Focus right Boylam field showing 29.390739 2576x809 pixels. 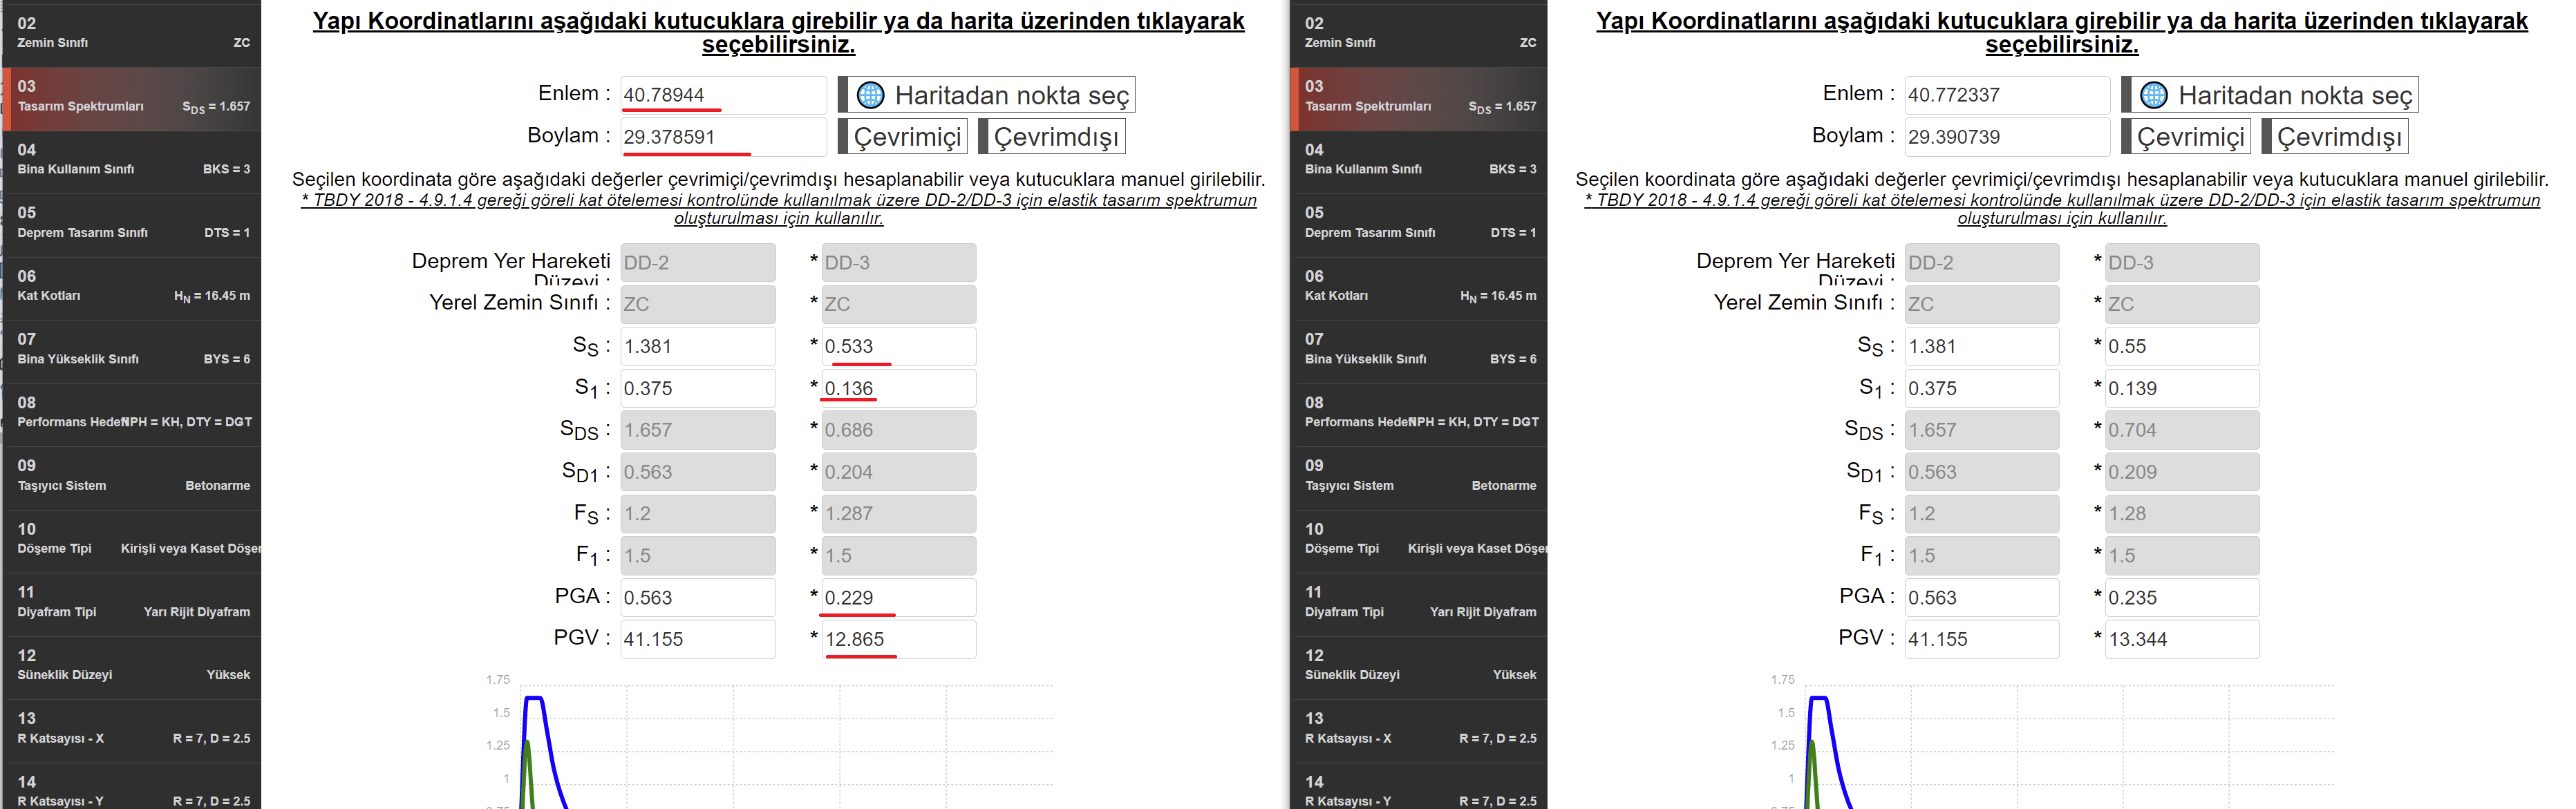[2007, 137]
